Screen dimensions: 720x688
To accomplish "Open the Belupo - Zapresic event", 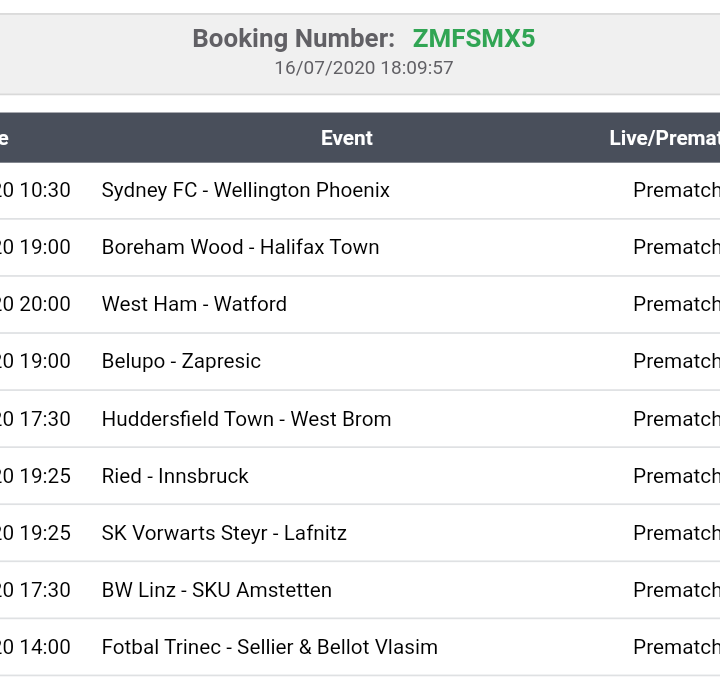I will [181, 361].
